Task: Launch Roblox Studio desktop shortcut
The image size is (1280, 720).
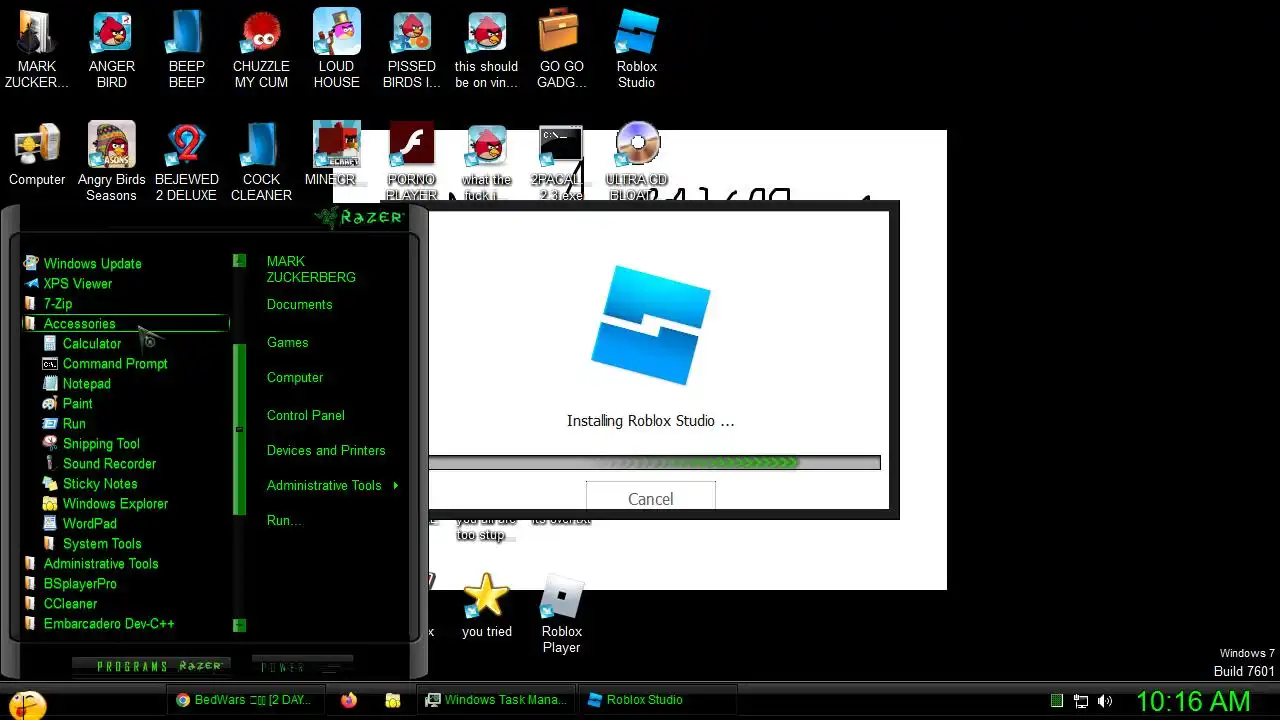Action: [x=637, y=50]
